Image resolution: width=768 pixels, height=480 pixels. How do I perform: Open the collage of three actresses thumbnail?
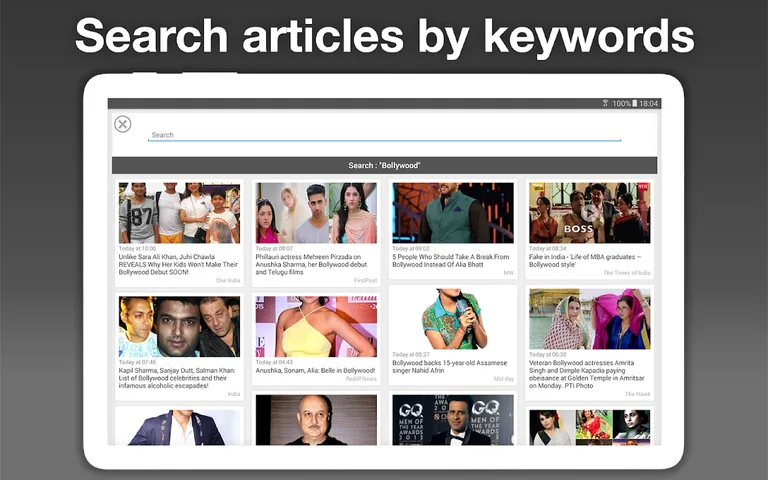coord(590,428)
